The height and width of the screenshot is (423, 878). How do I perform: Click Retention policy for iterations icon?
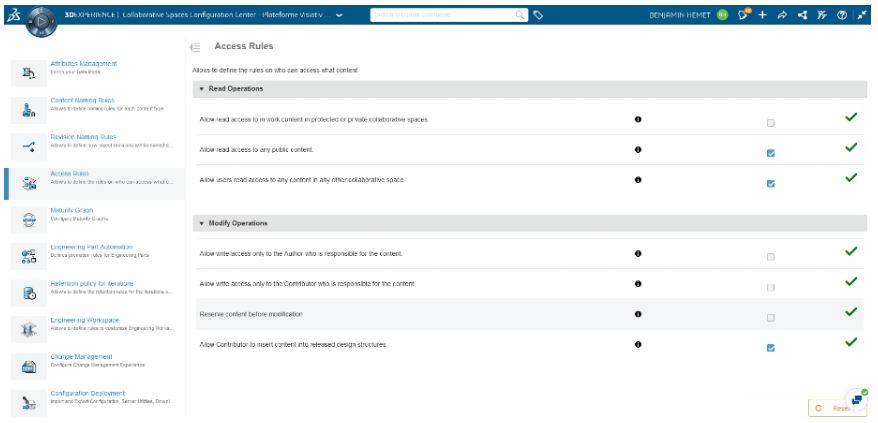tap(29, 293)
